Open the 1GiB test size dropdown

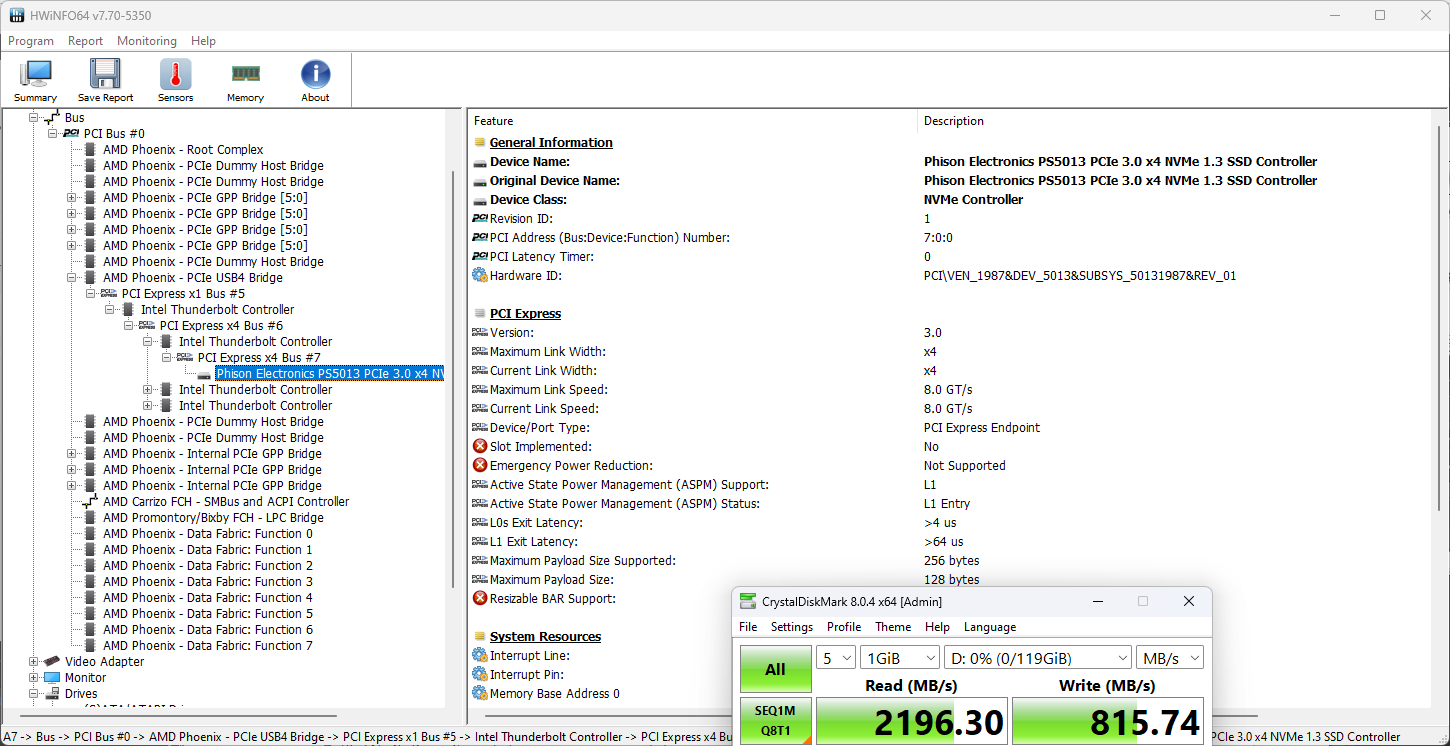pyautogui.click(x=900, y=657)
